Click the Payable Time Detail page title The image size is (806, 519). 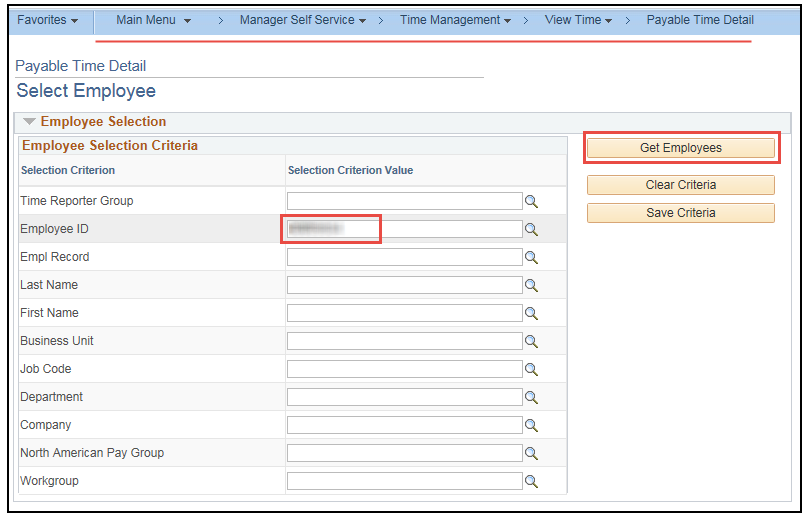tap(81, 66)
